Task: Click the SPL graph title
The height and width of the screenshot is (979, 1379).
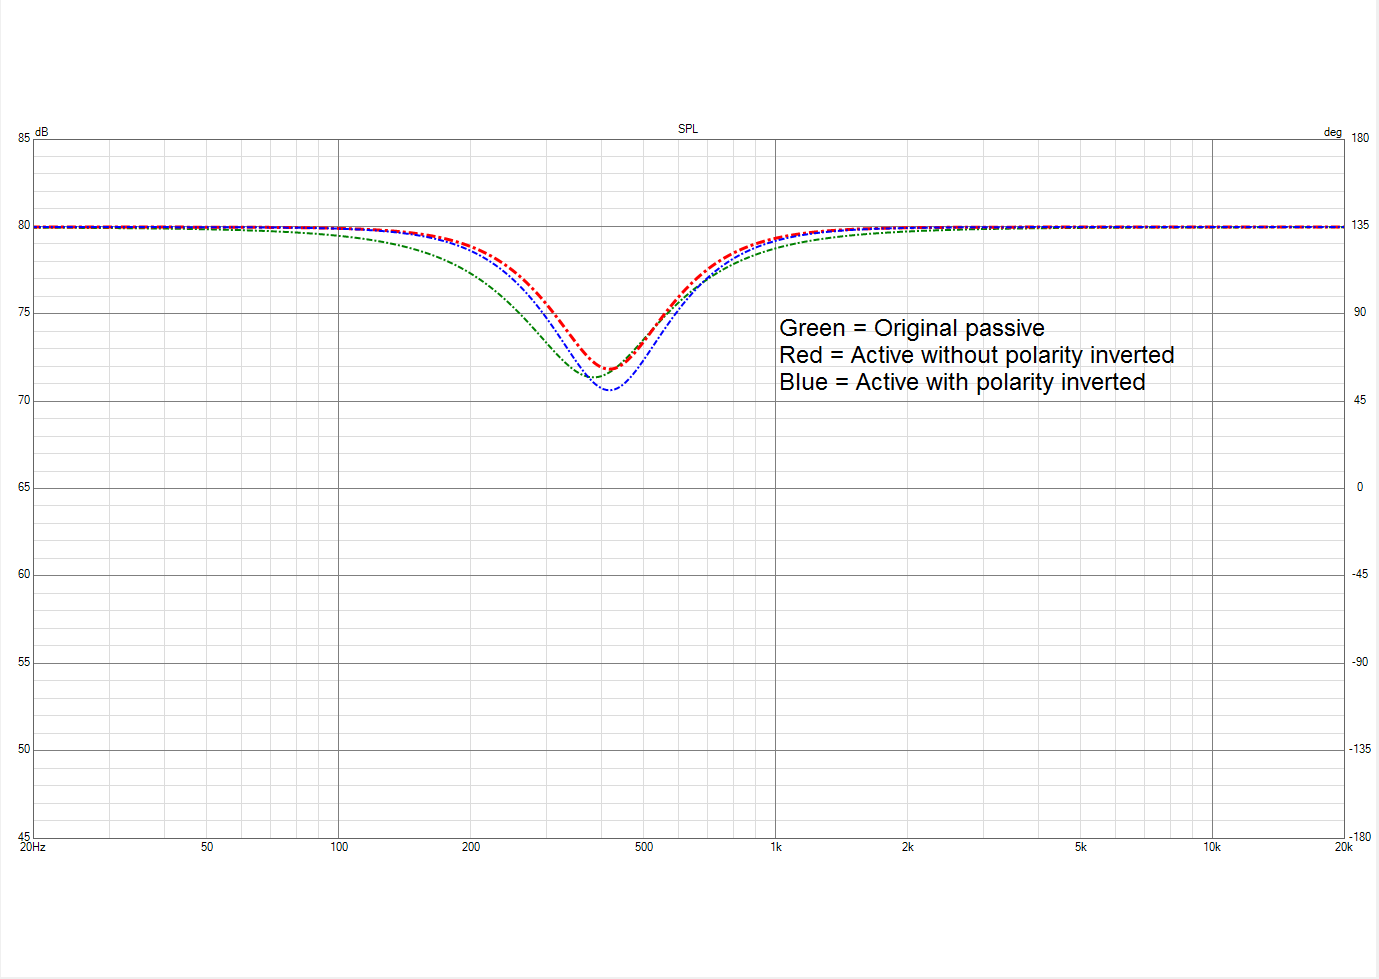Action: pyautogui.click(x=688, y=129)
